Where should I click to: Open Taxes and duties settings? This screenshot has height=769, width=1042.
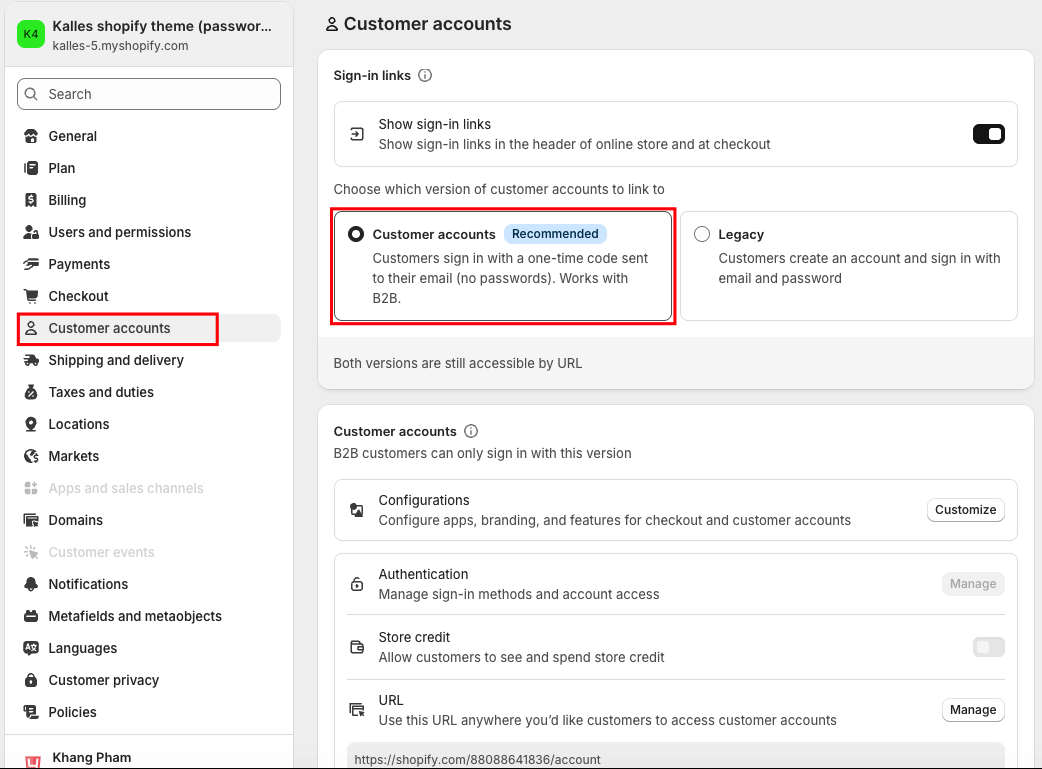pyautogui.click(x=101, y=392)
